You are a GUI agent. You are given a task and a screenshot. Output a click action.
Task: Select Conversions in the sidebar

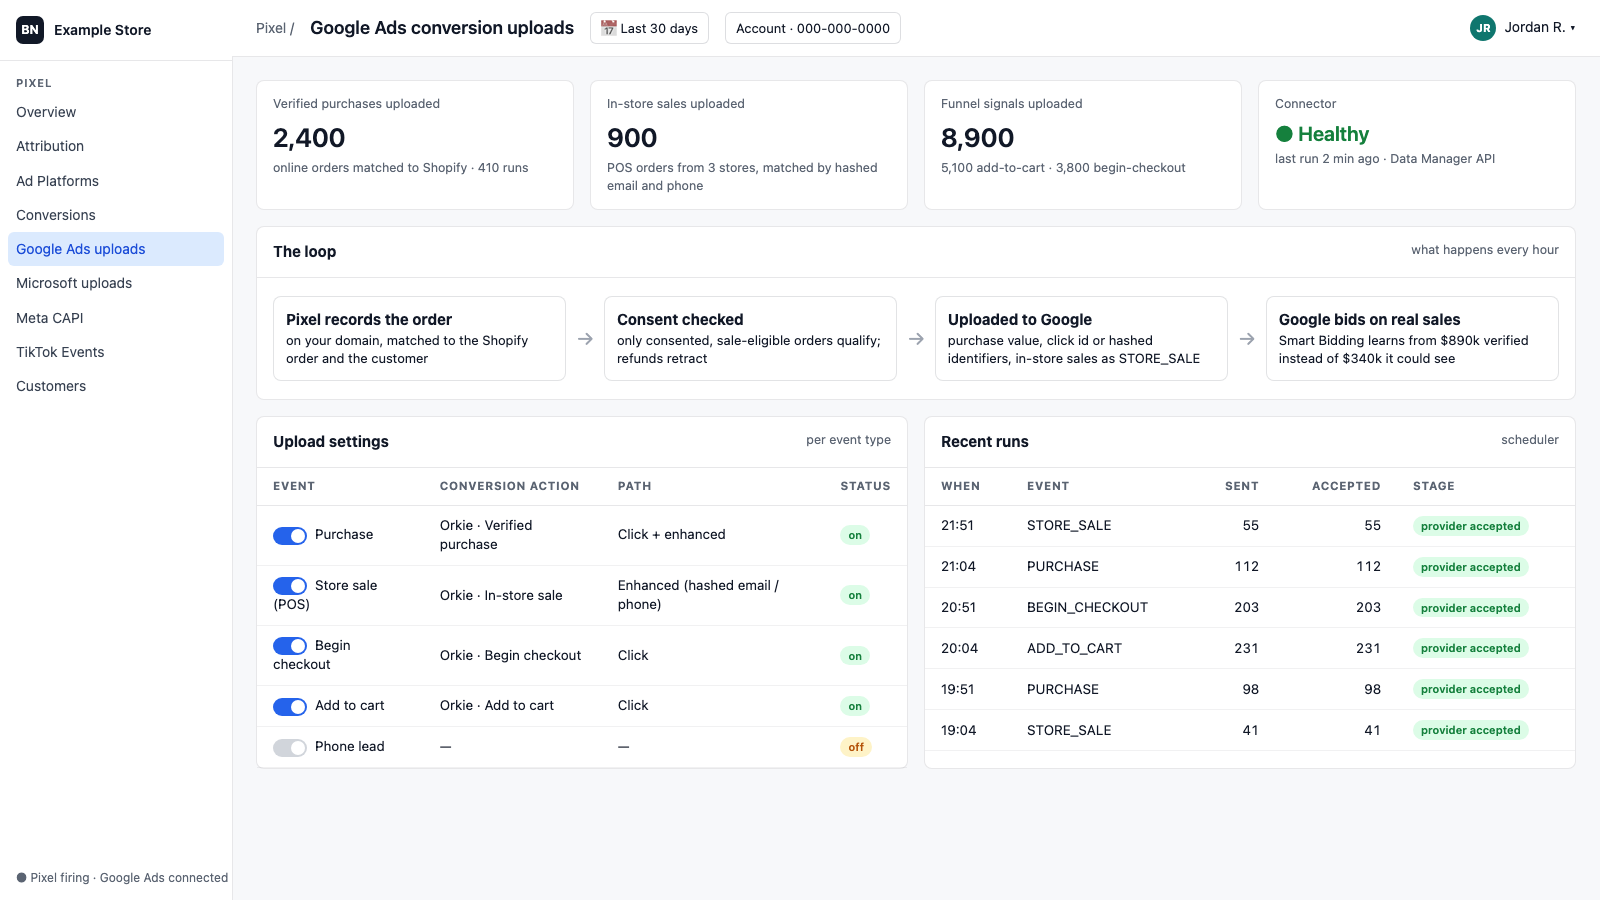(x=116, y=215)
